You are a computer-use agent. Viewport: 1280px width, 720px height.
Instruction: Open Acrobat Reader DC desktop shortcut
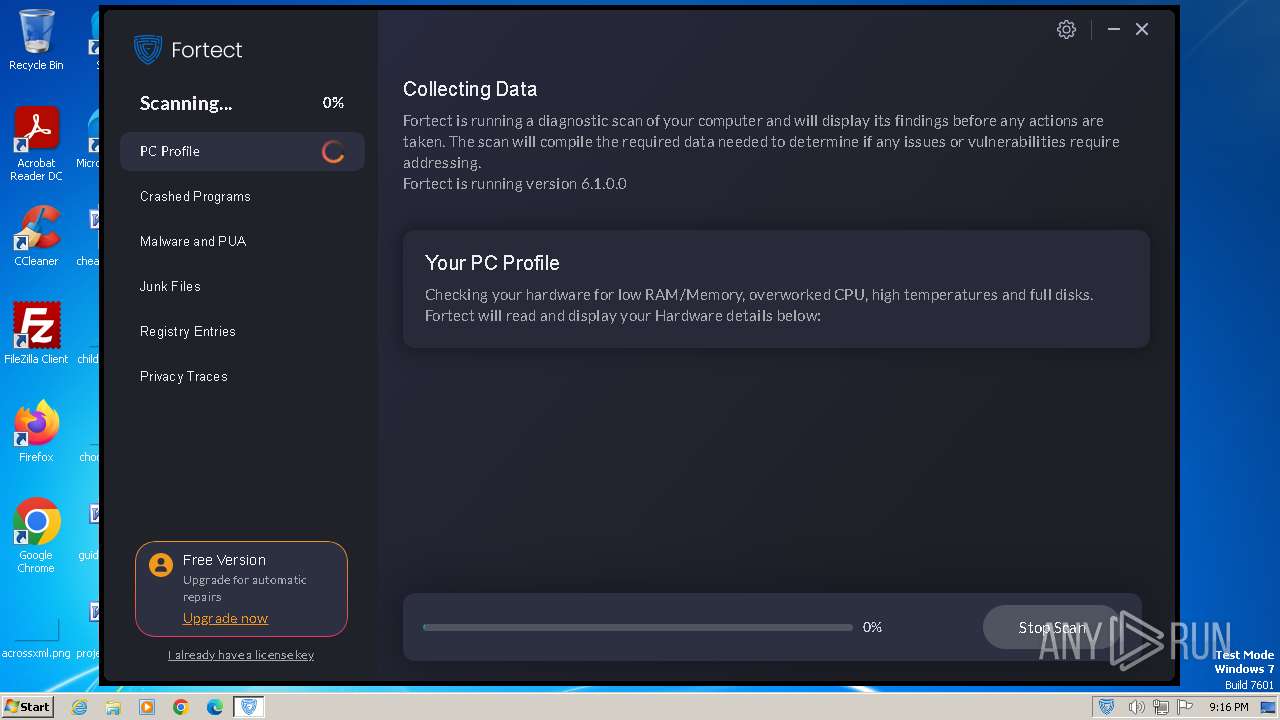tap(36, 144)
